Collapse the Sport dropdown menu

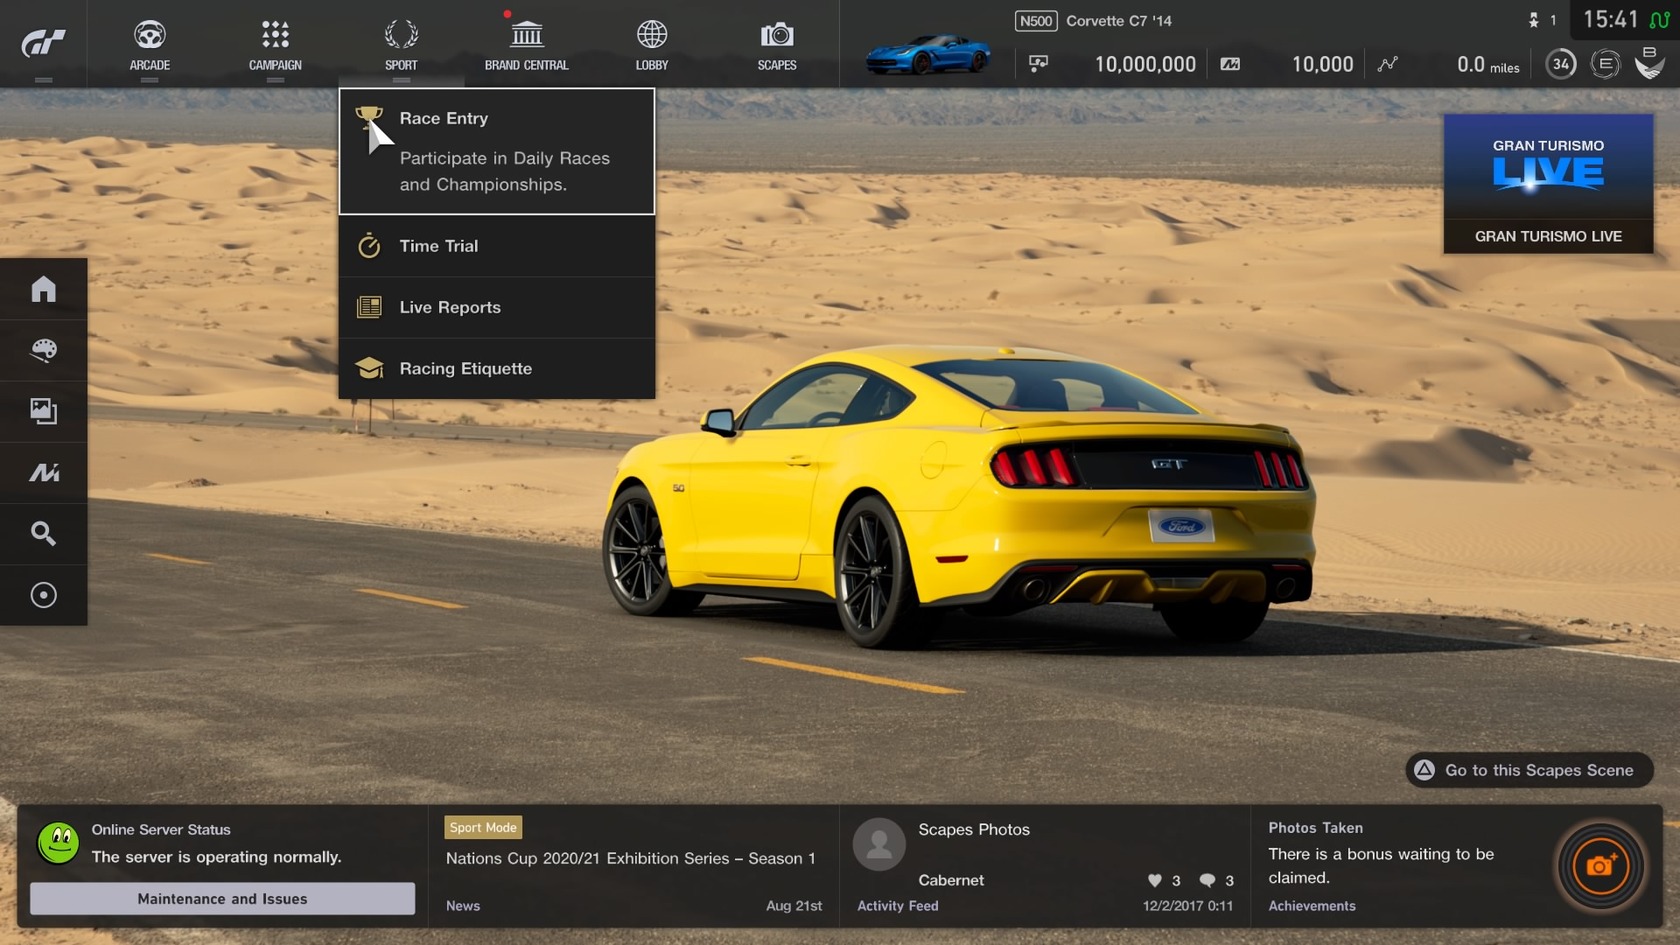click(x=401, y=45)
